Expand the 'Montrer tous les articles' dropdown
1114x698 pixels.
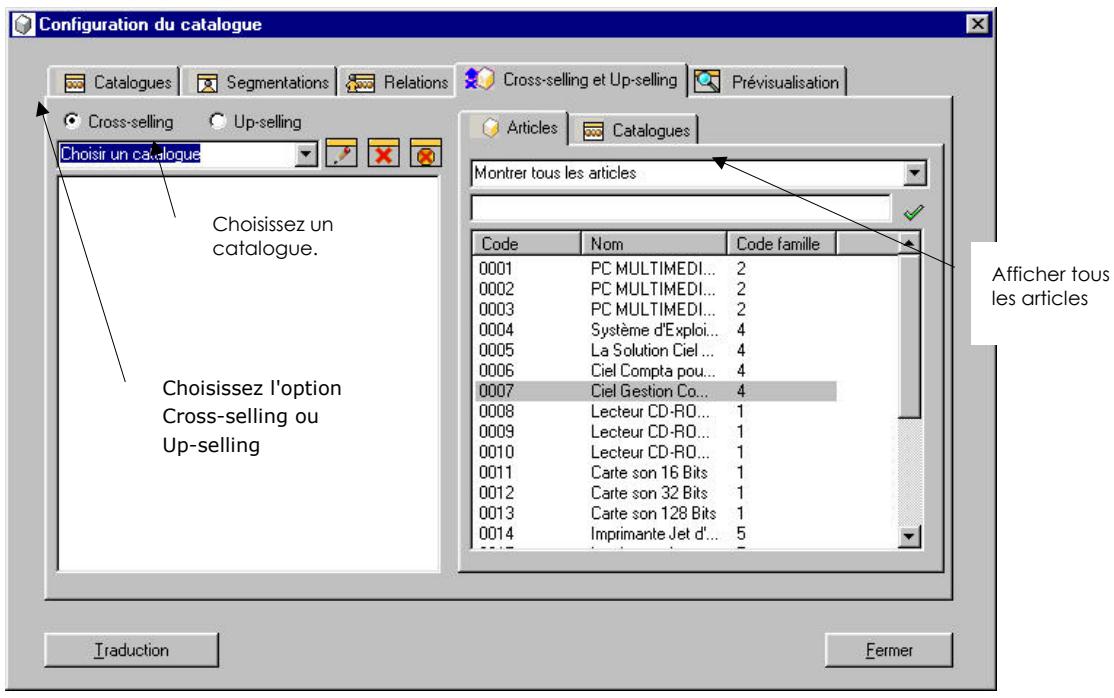pyautogui.click(x=914, y=173)
